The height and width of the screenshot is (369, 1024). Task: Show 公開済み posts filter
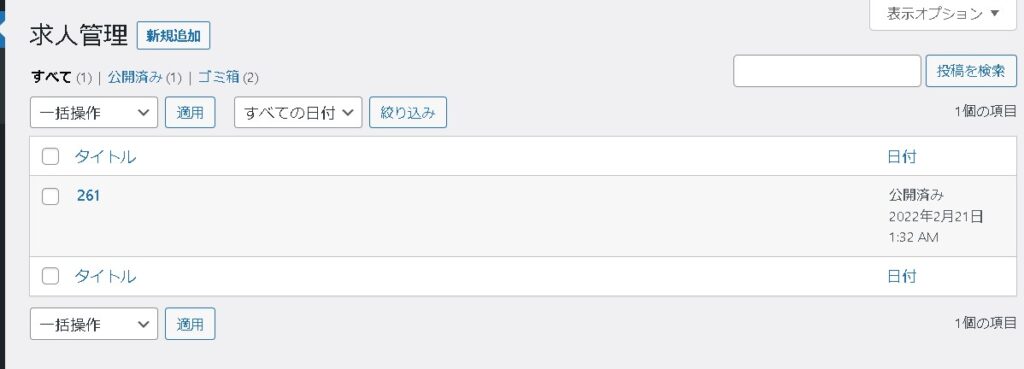(x=135, y=77)
